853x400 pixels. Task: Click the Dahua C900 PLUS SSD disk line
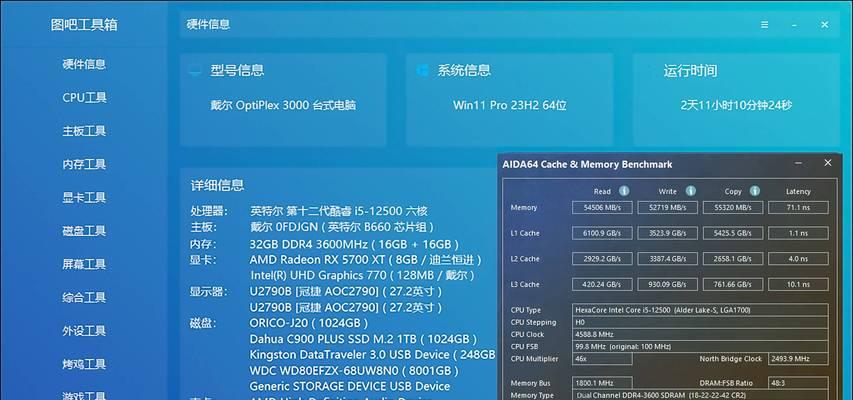click(363, 339)
